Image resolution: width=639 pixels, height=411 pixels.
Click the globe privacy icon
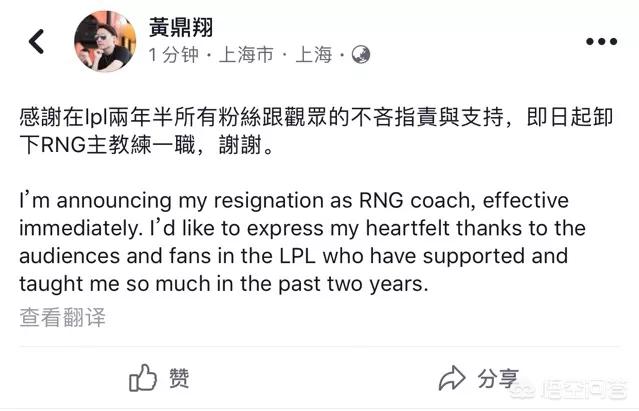click(361, 55)
